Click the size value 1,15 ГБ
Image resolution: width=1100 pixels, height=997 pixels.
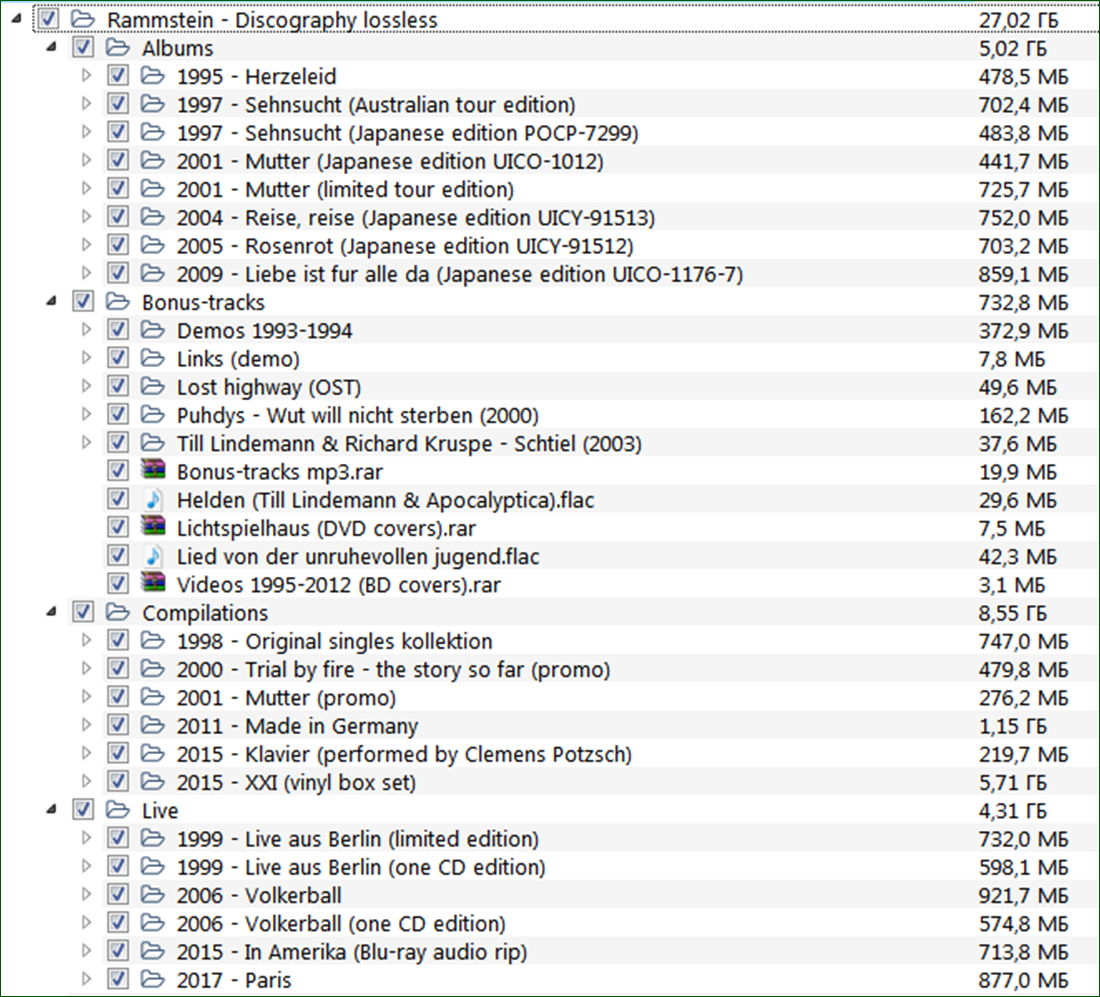[x=1012, y=725]
